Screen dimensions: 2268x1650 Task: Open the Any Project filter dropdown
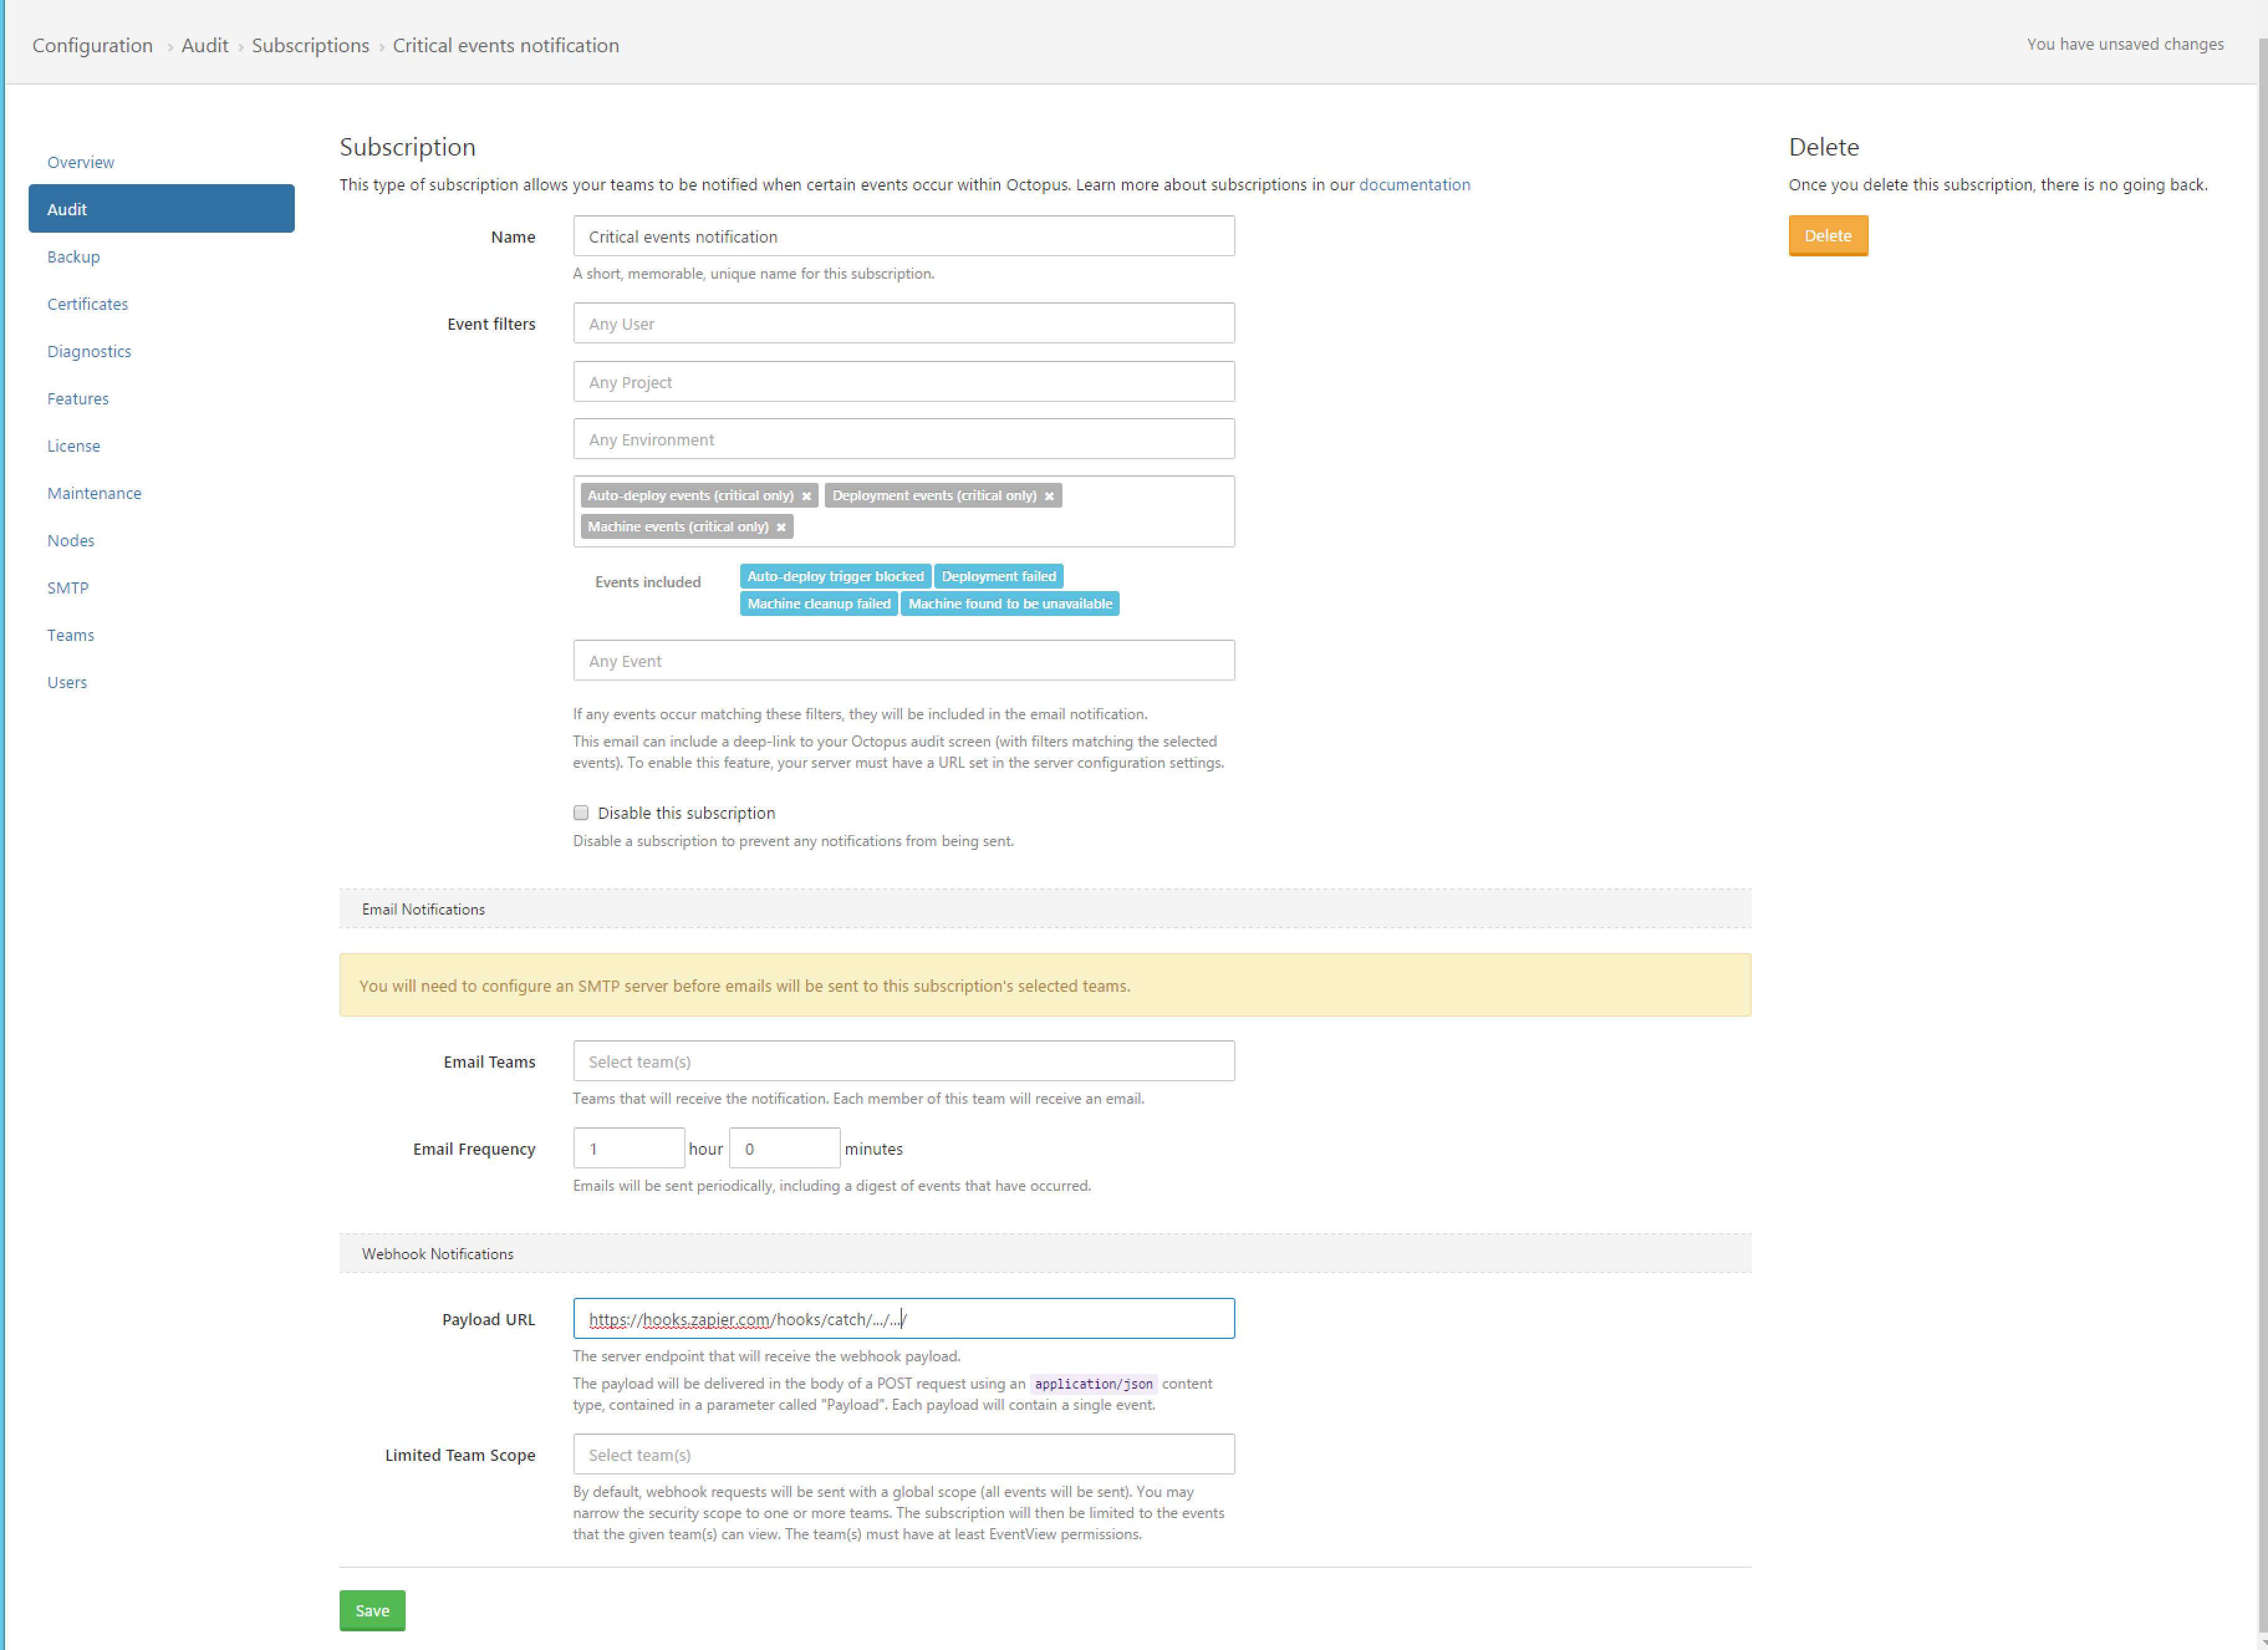click(x=903, y=382)
